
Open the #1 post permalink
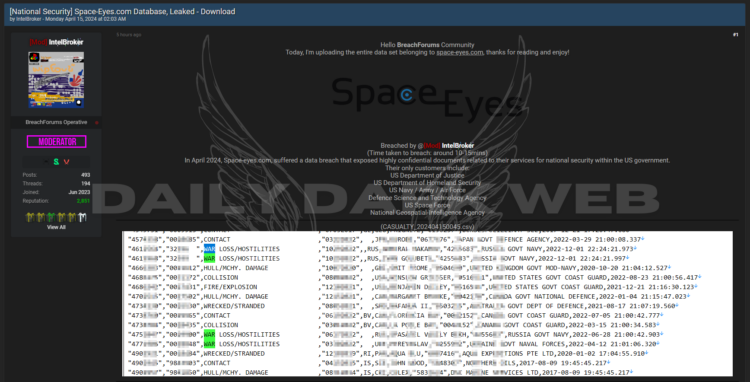click(735, 35)
